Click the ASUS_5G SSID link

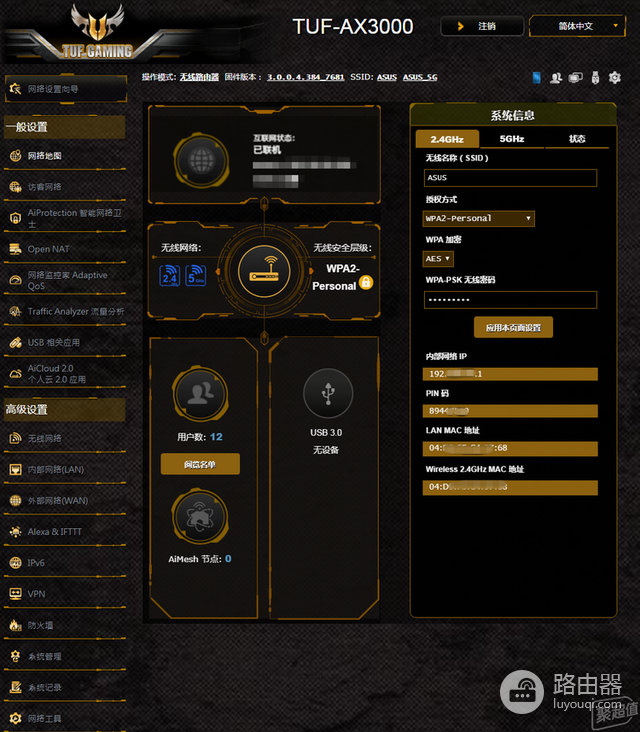click(x=420, y=77)
